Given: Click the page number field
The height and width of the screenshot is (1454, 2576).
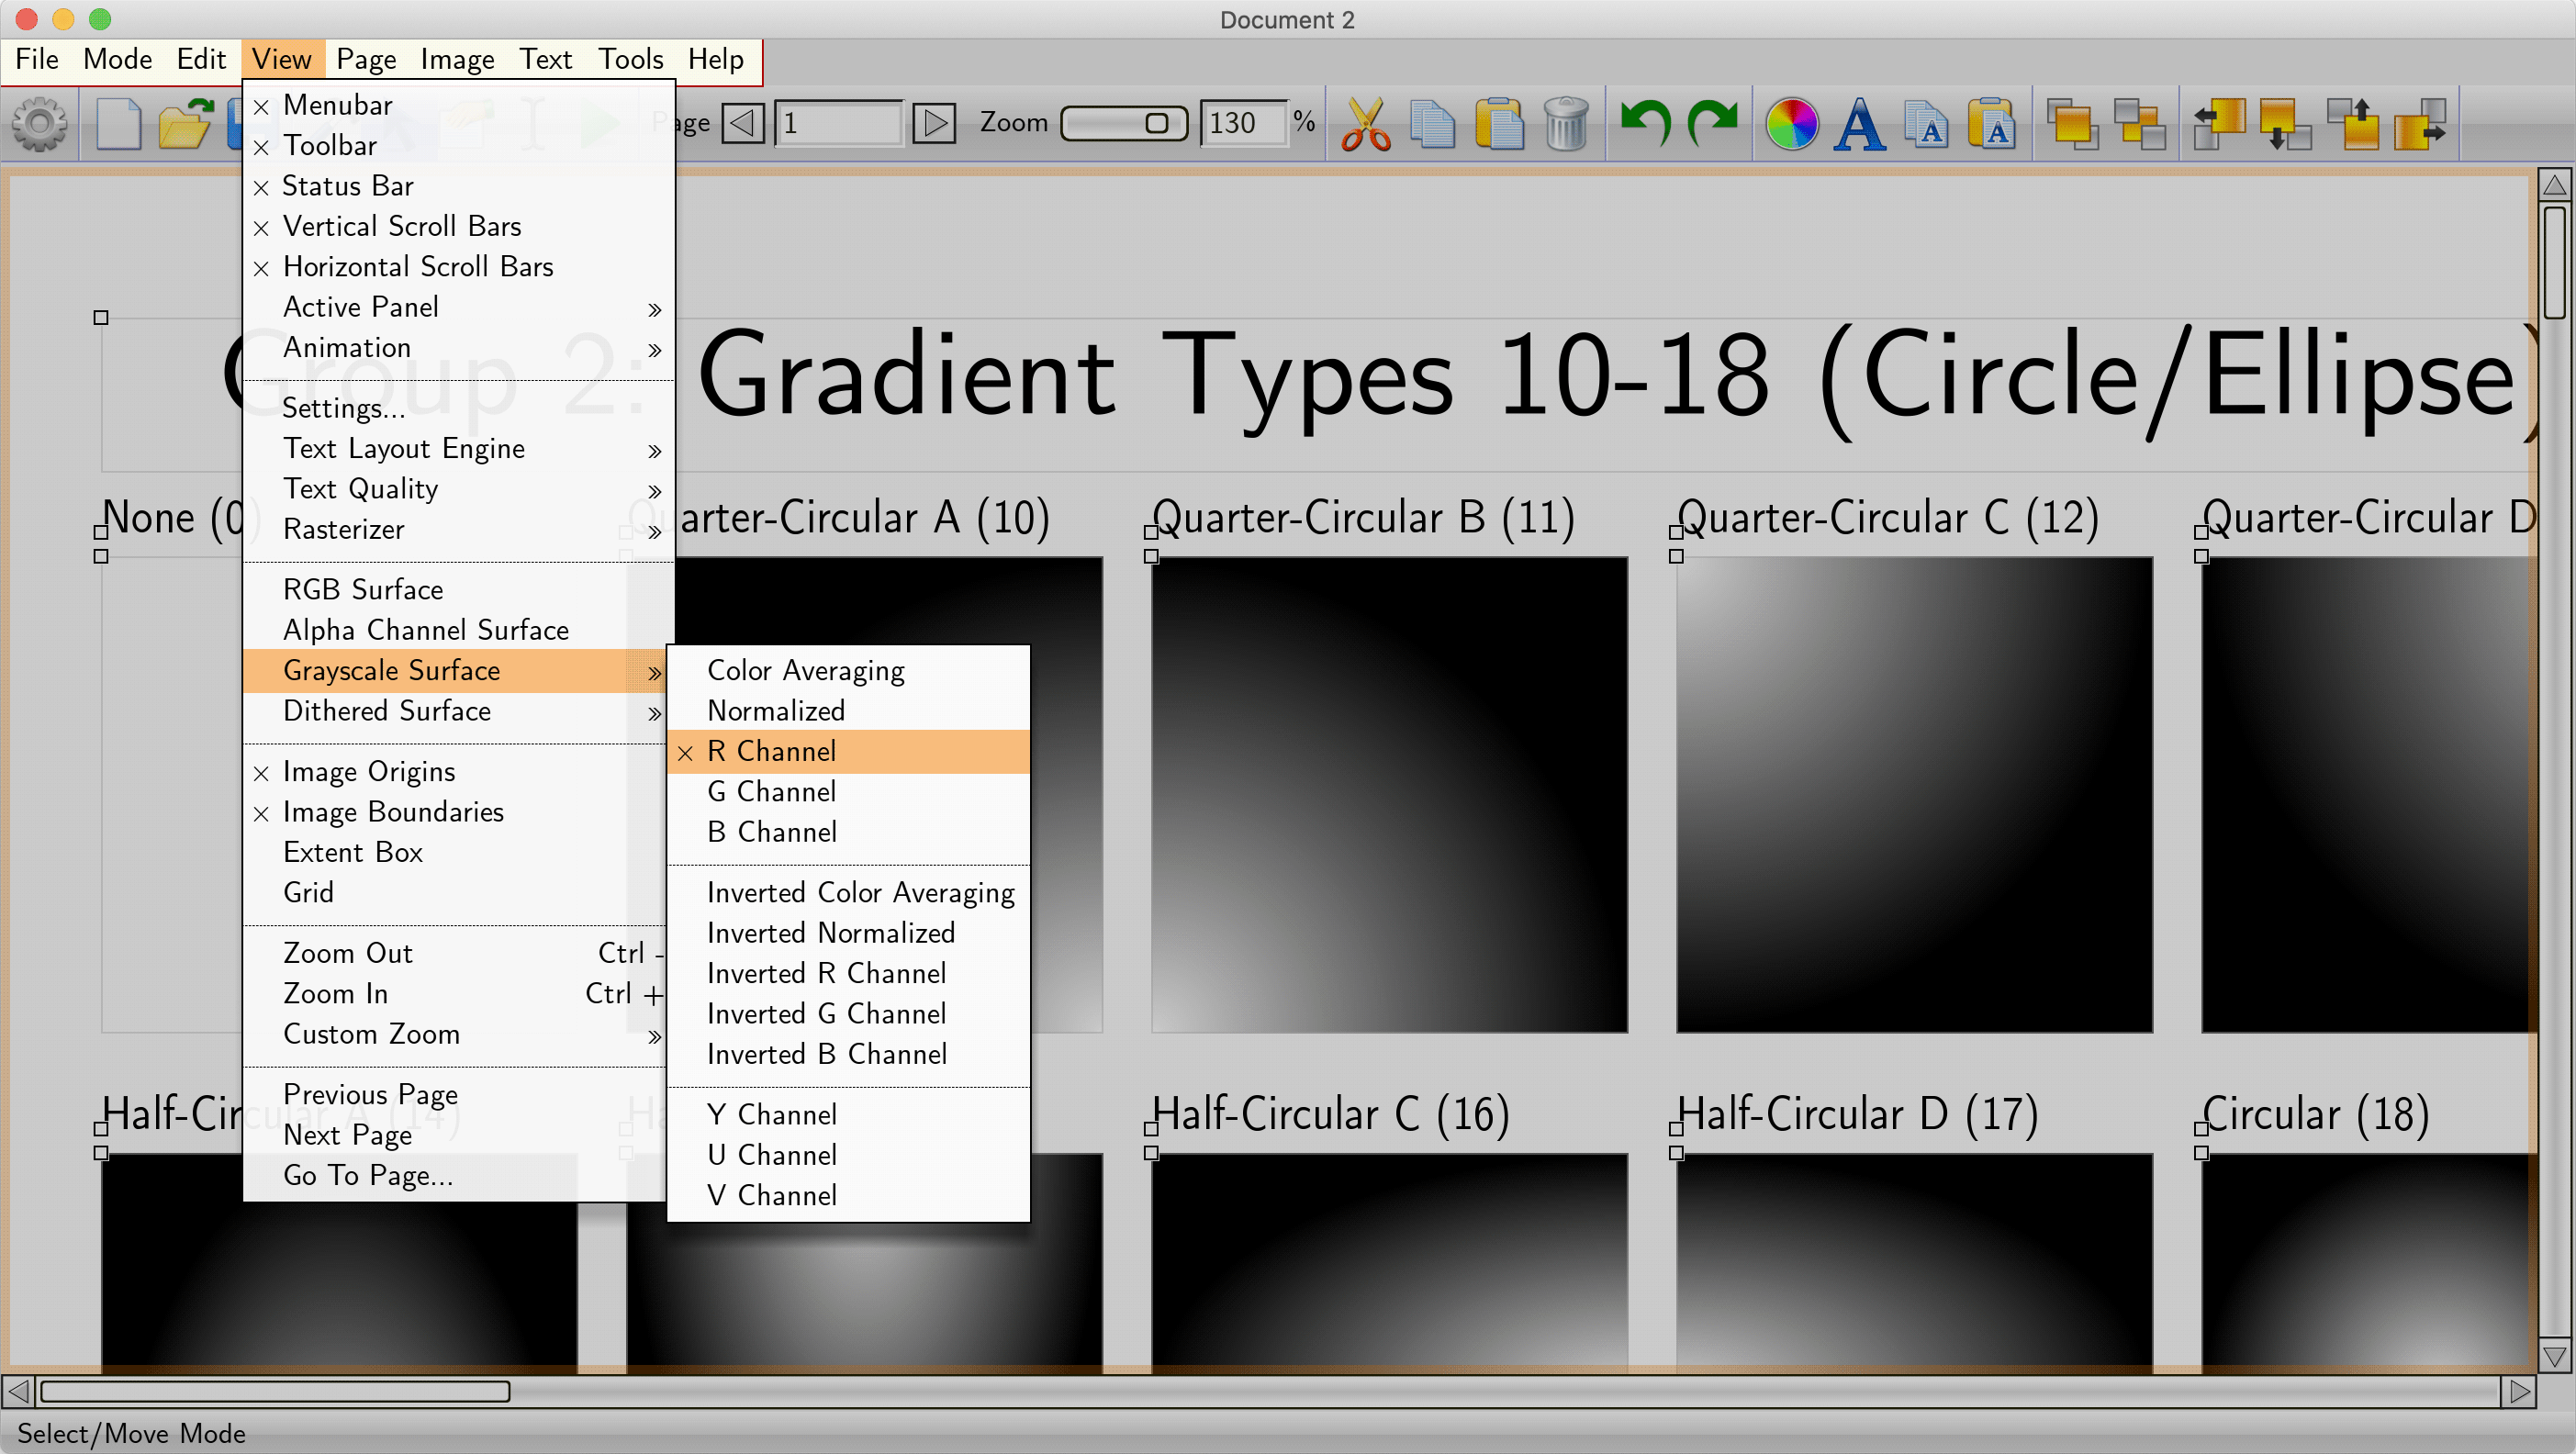Looking at the screenshot, I should click(838, 123).
